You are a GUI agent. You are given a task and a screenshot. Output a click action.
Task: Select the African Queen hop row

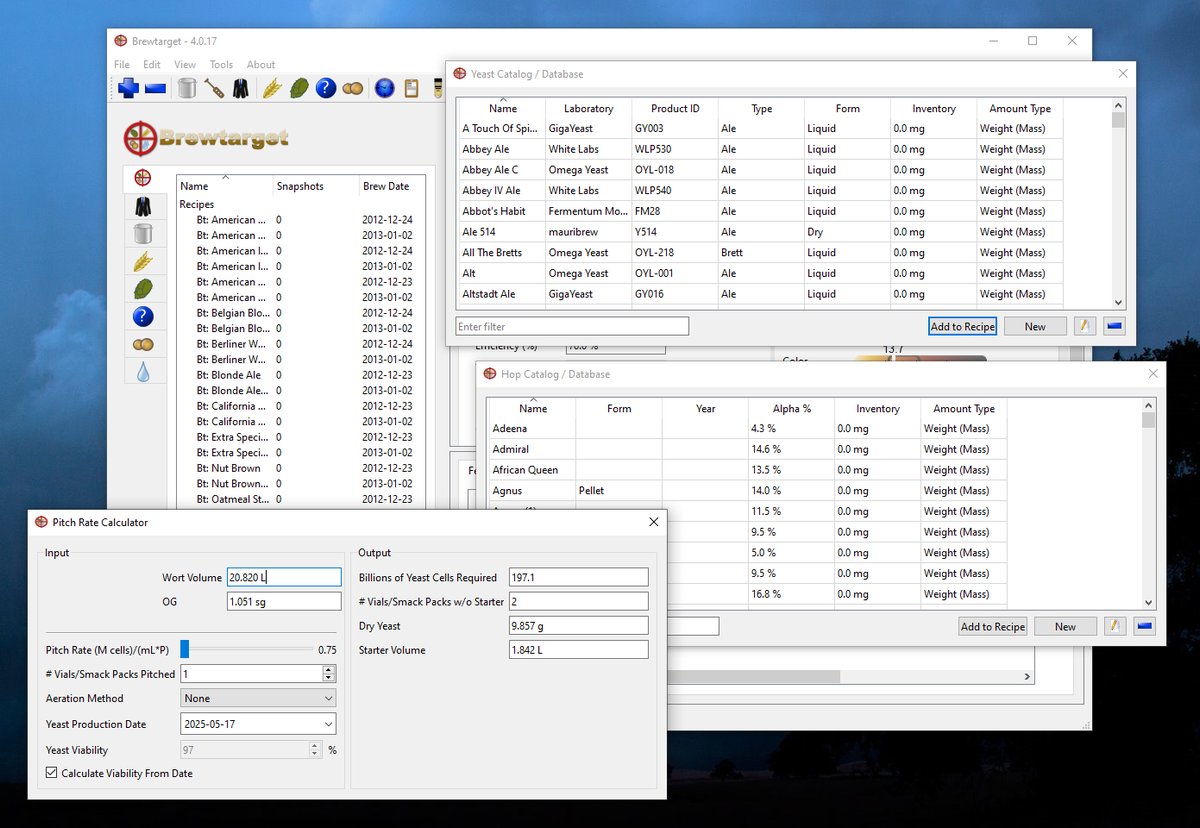[x=746, y=470]
